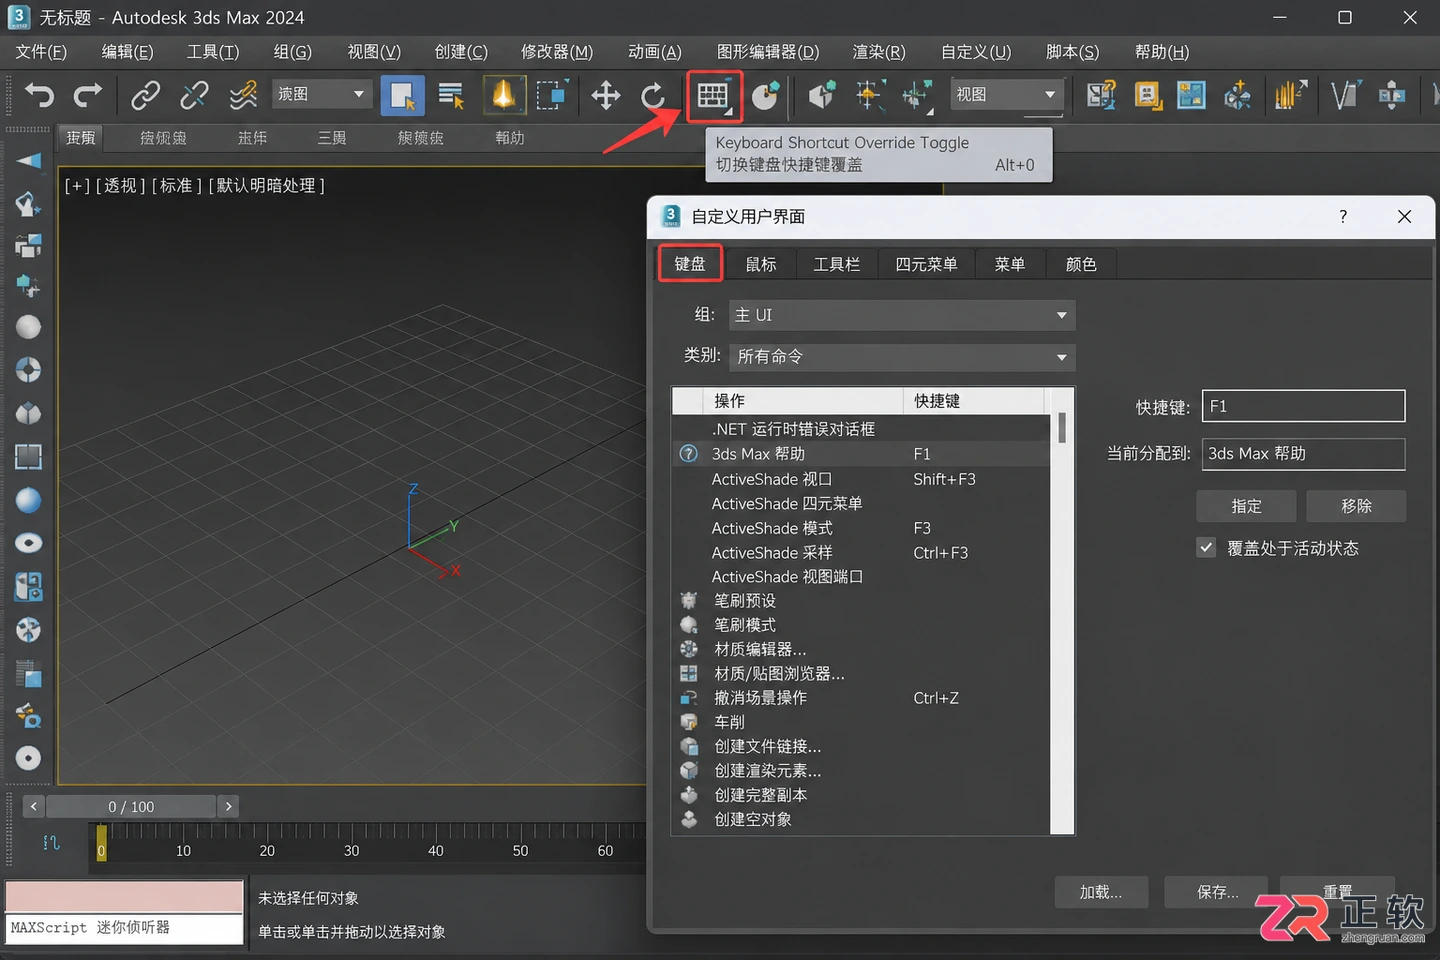Click the dashed rectangular selection region icon
Viewport: 1440px width, 960px height.
click(551, 95)
